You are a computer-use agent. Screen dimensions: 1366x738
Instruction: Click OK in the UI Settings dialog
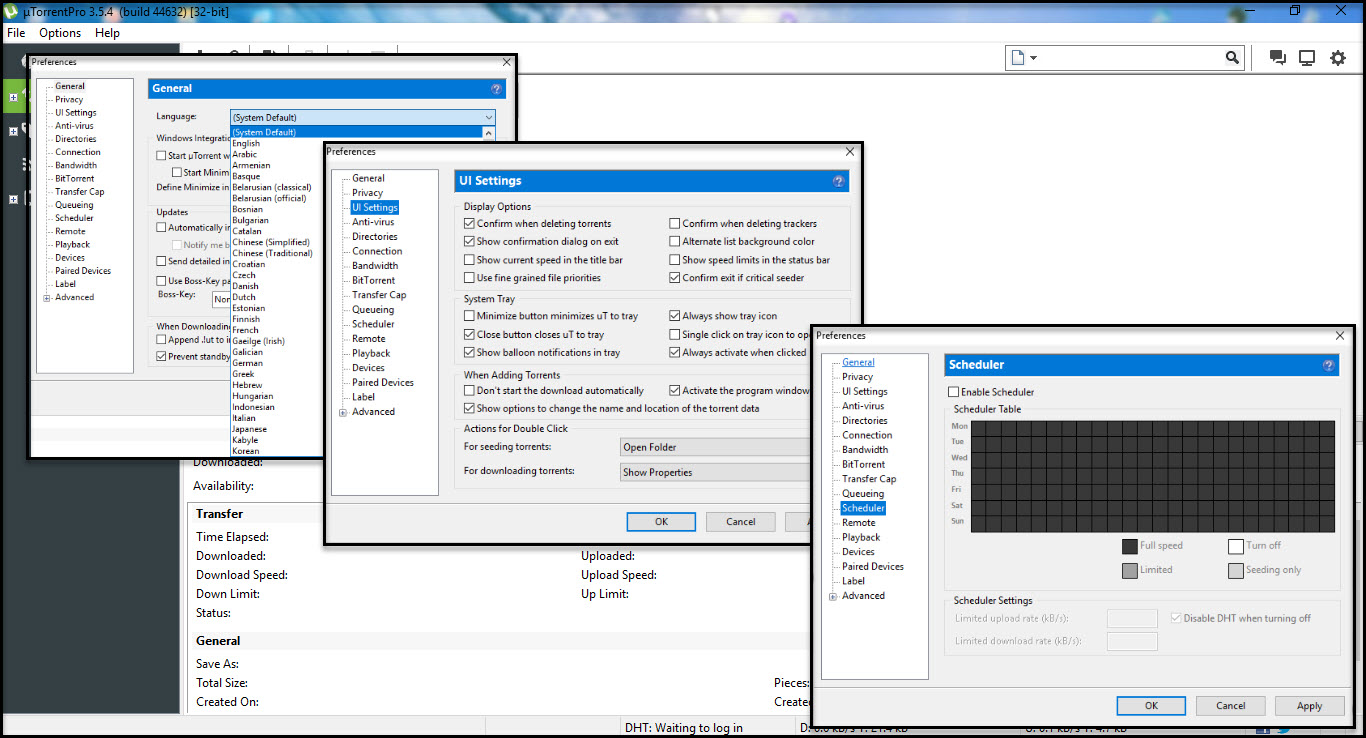pyautogui.click(x=661, y=522)
